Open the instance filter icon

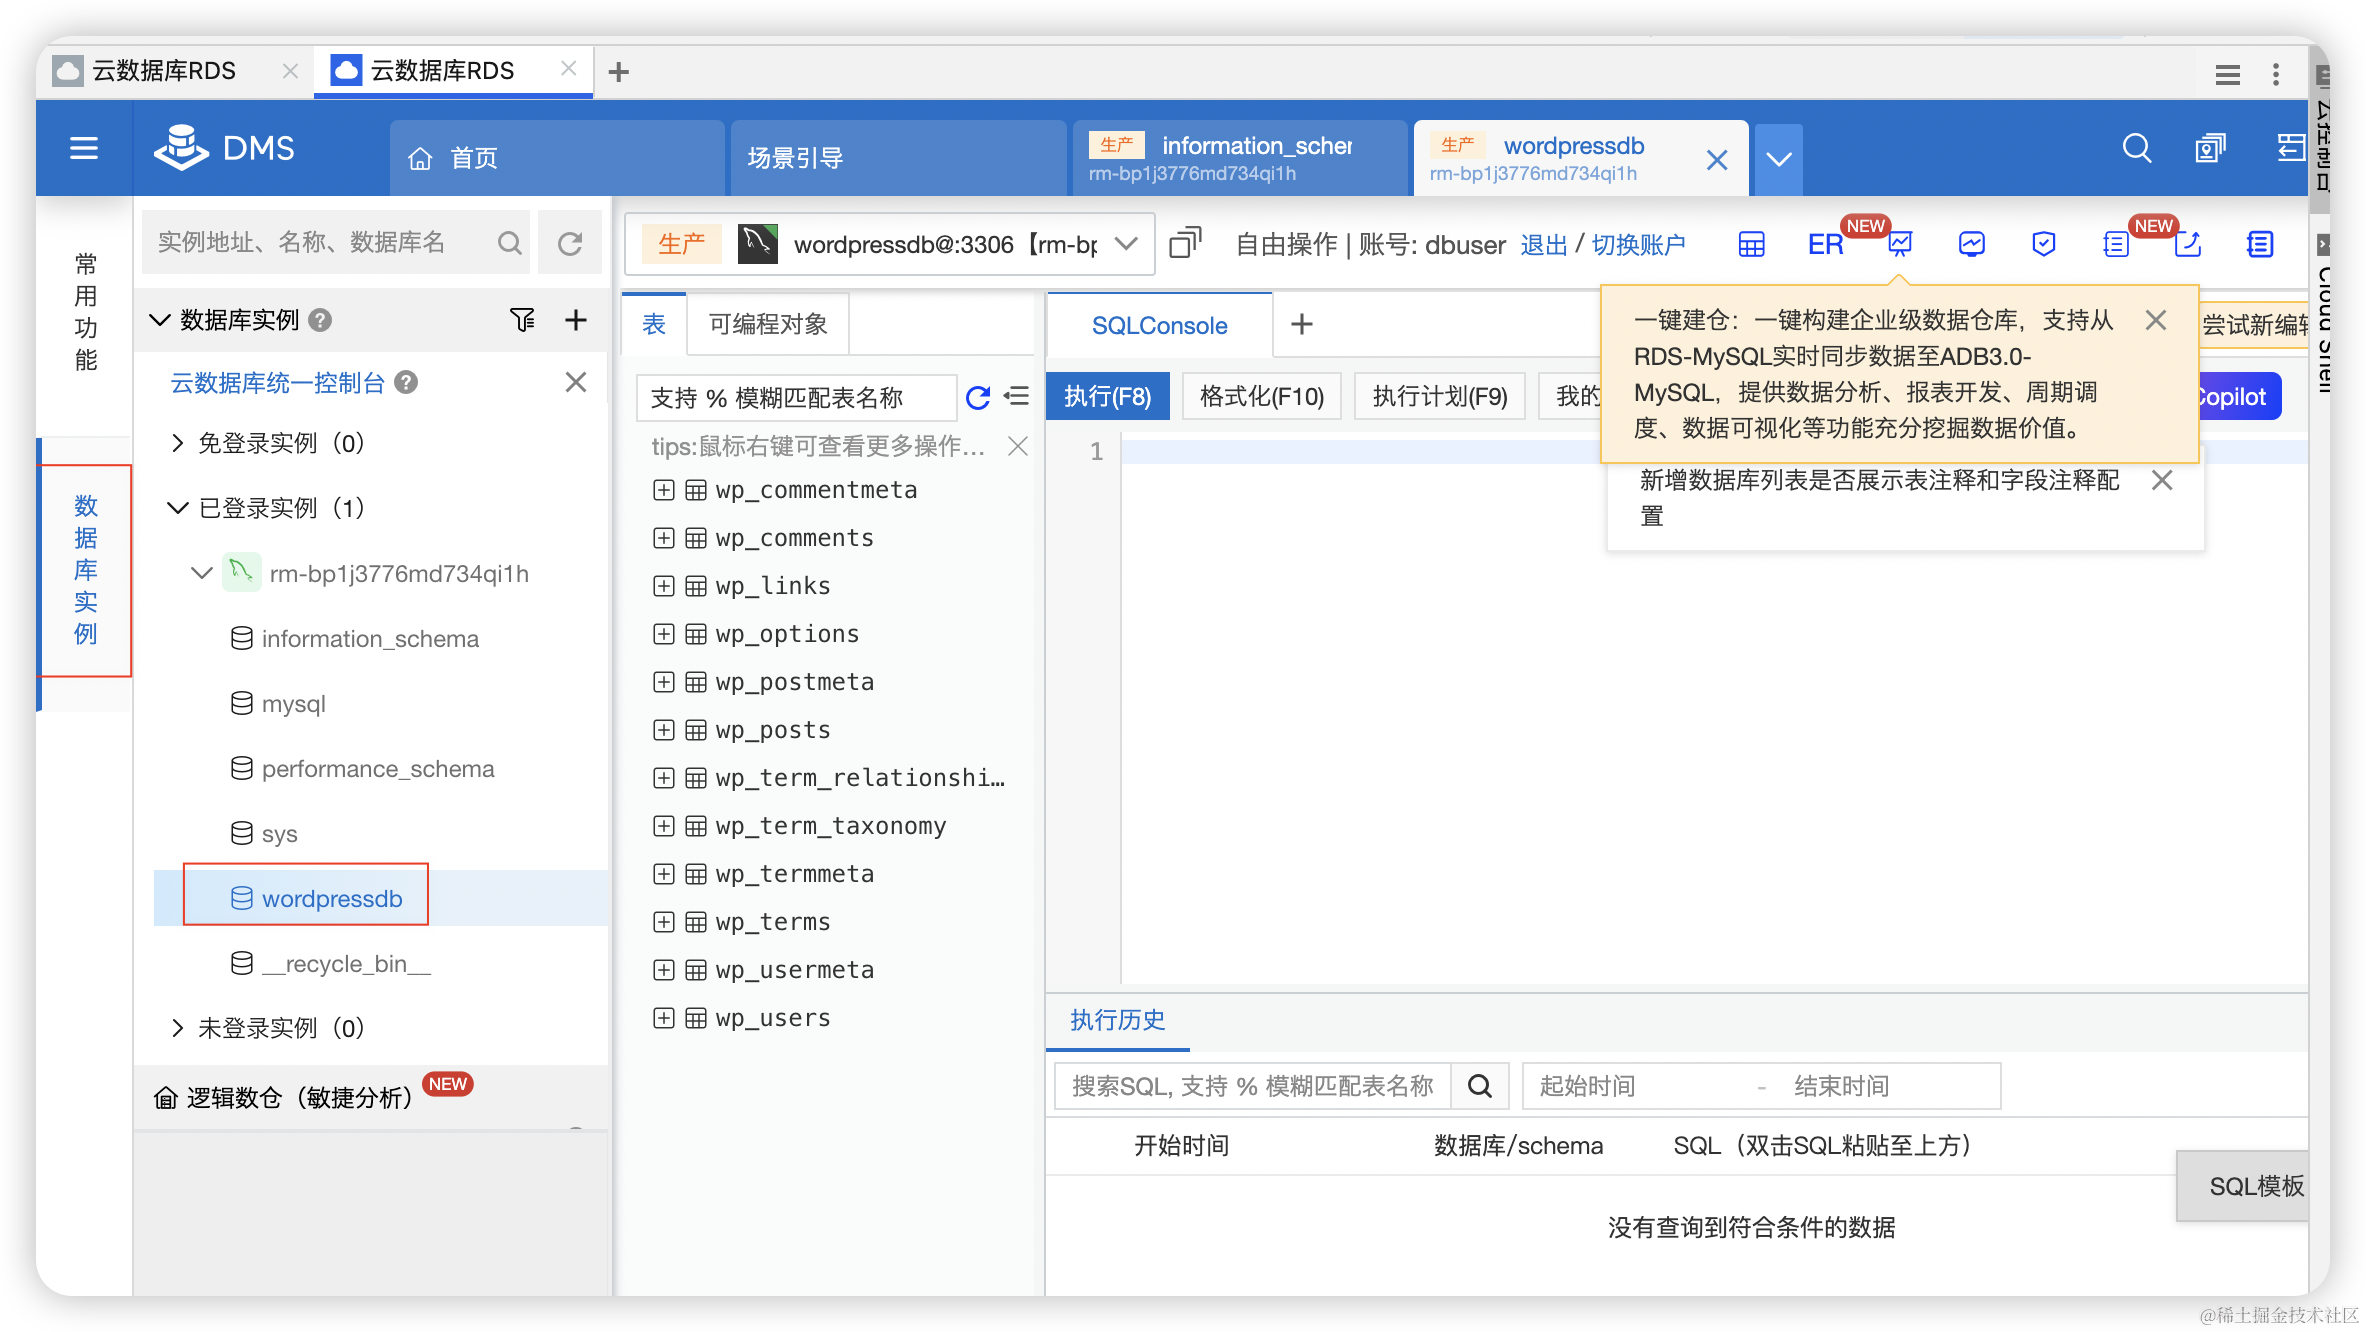pos(522,320)
